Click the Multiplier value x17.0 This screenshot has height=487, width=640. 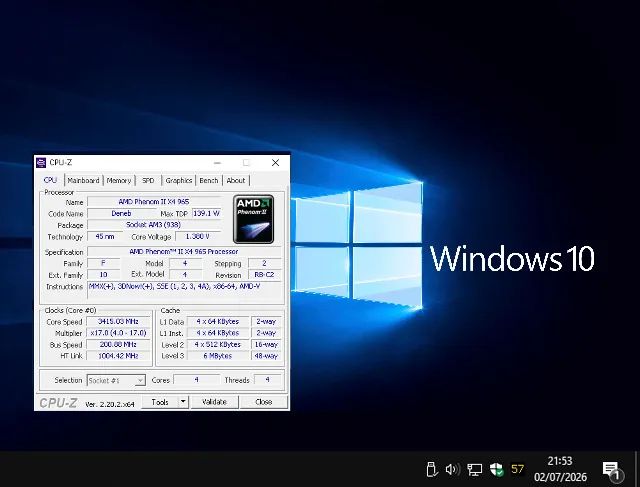click(118, 333)
